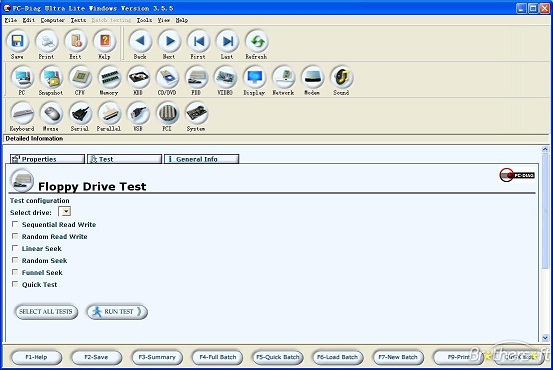Click the Refresh toolbar icon
Screen dimensions: 553x370
tap(256, 41)
